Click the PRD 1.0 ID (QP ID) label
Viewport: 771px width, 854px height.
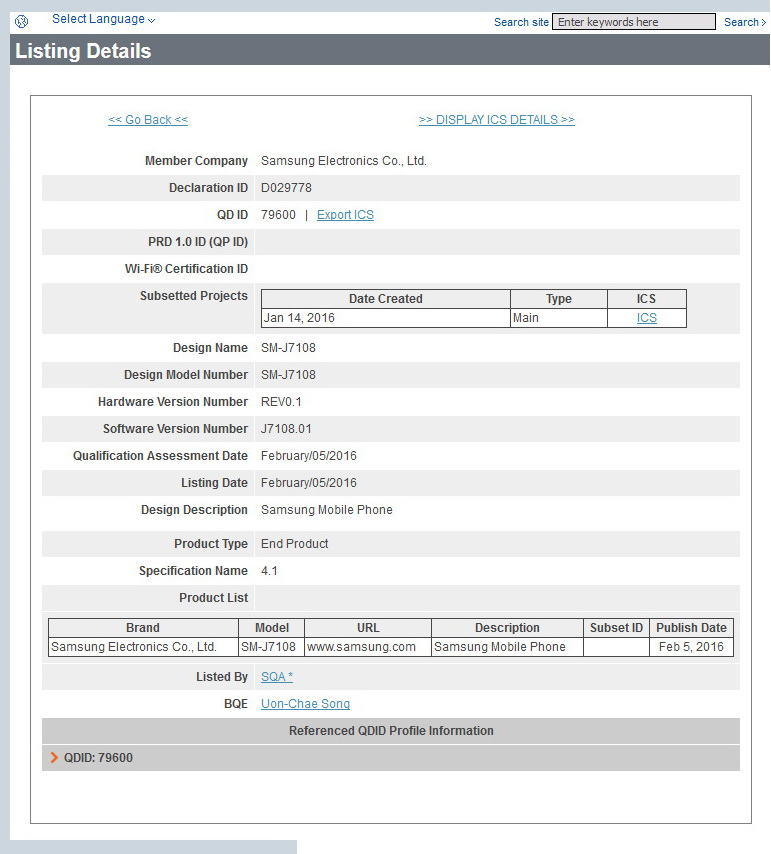[198, 242]
